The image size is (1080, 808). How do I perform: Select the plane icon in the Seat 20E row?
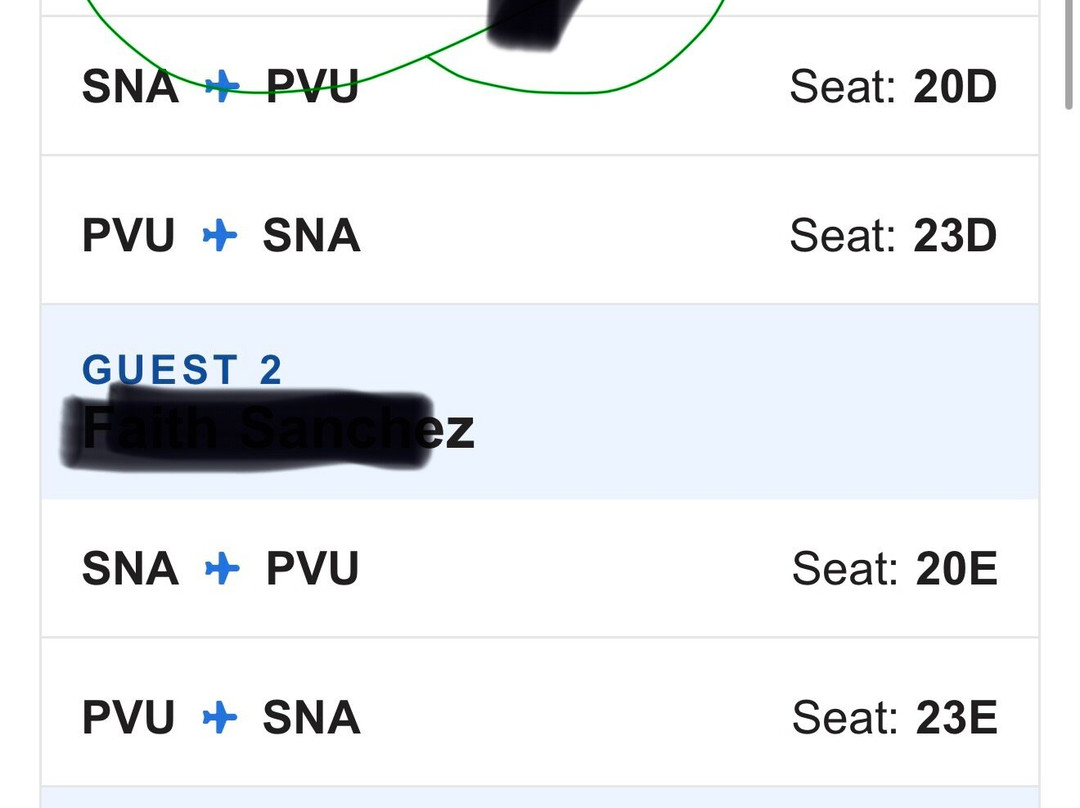point(221,569)
